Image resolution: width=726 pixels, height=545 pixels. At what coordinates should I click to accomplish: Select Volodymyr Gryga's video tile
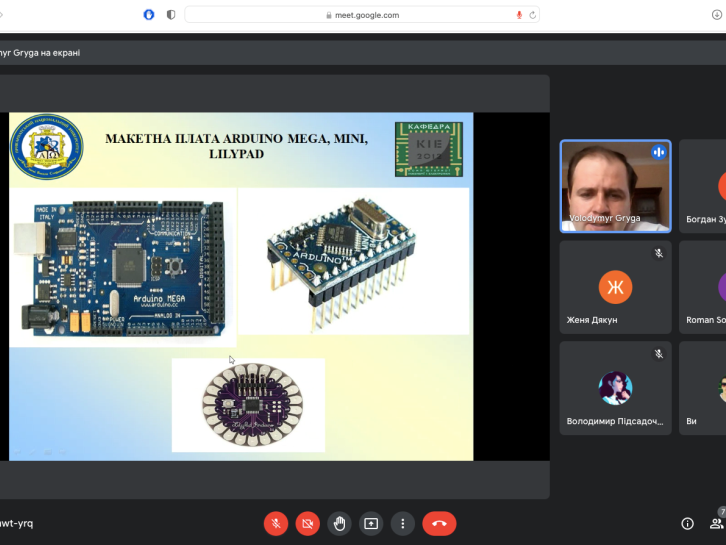614,187
